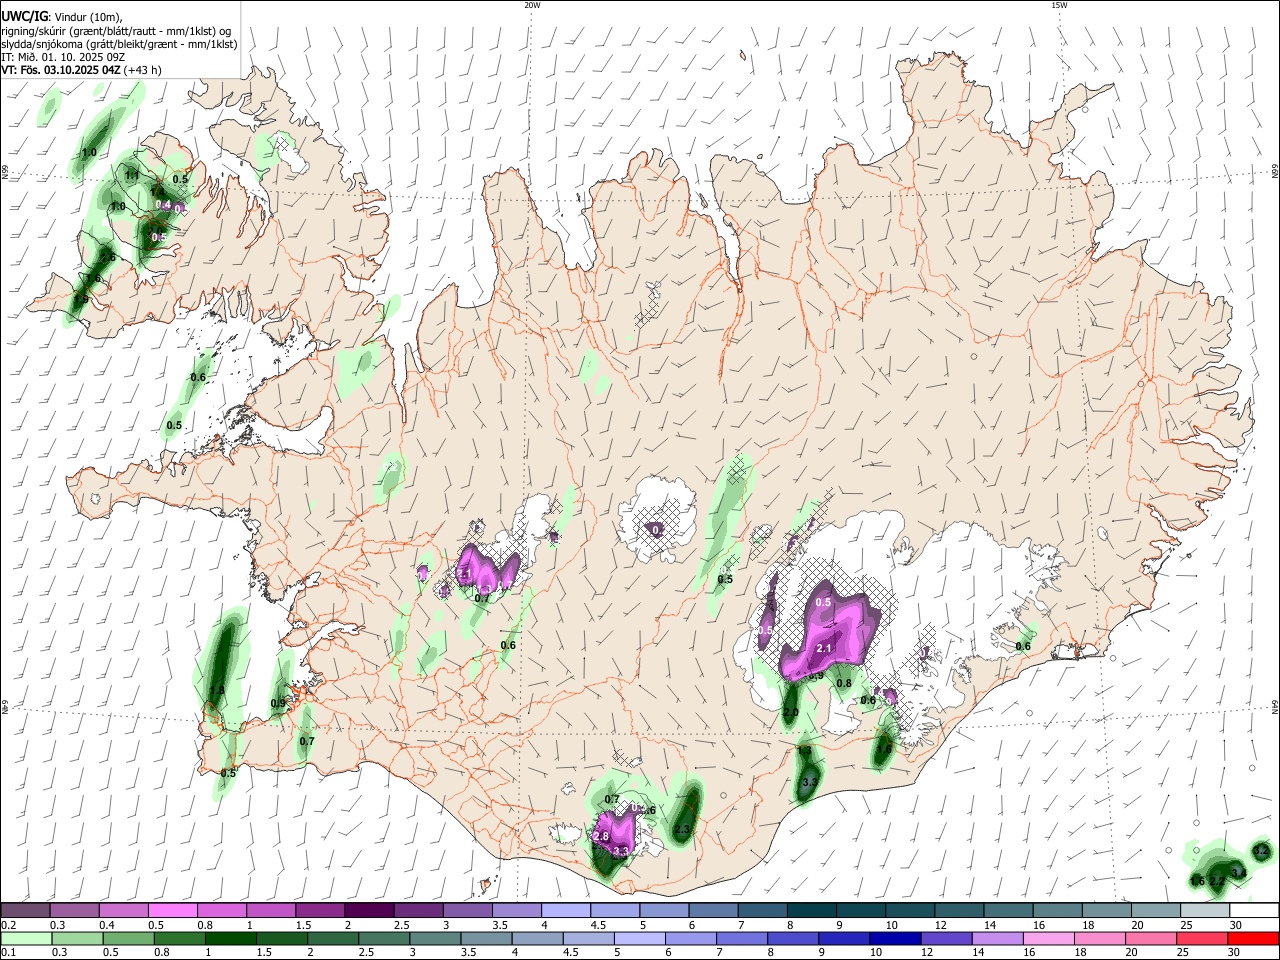The height and width of the screenshot is (960, 1280).
Task: Click the bright red 30+ swatch in lower scale
Action: pos(1253,938)
